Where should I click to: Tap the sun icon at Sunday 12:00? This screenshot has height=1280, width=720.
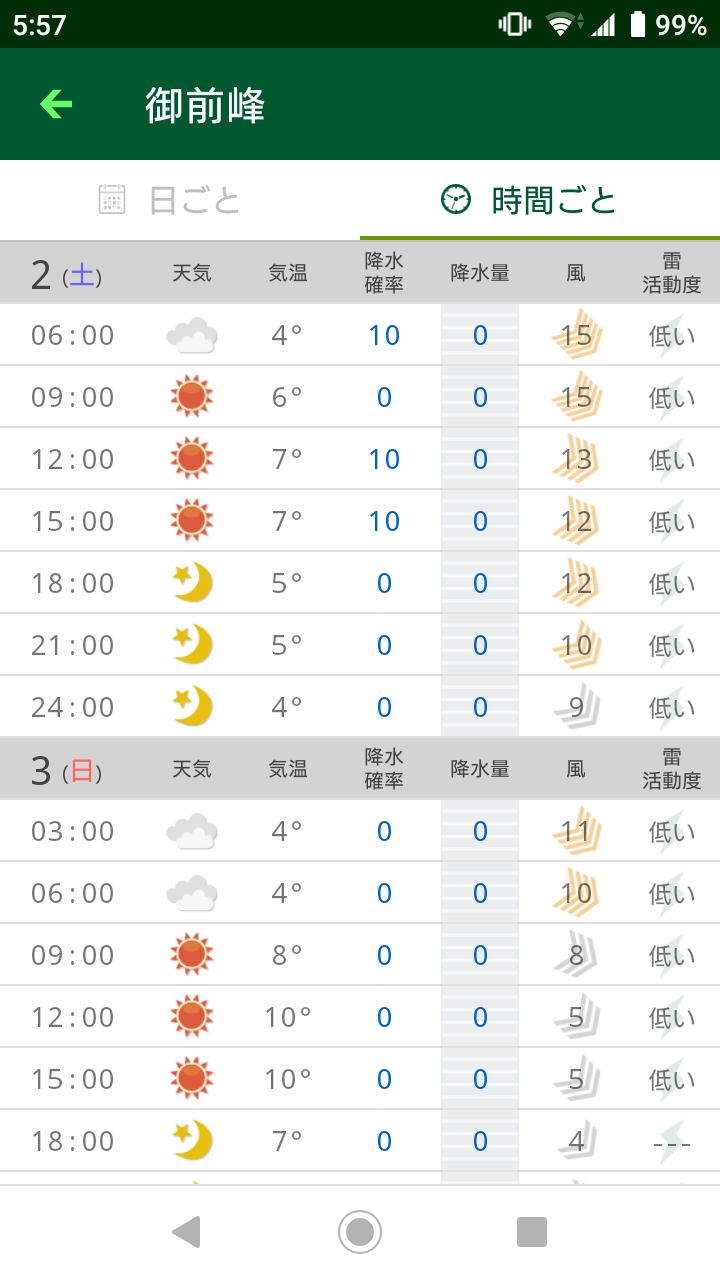[192, 1017]
